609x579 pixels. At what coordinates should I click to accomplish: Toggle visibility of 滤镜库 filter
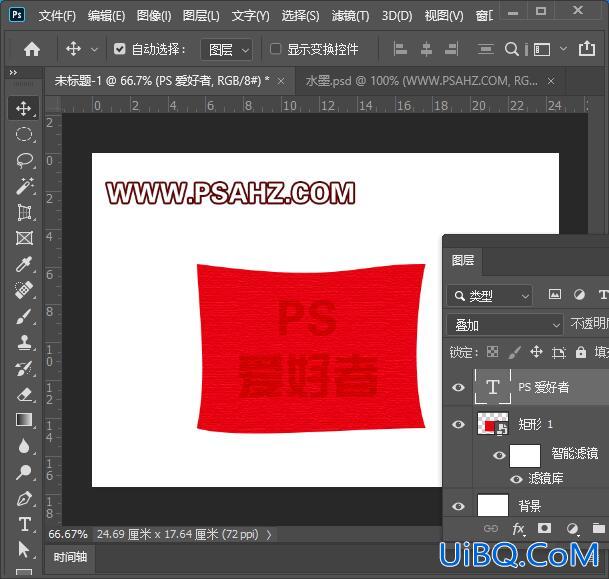coord(516,479)
